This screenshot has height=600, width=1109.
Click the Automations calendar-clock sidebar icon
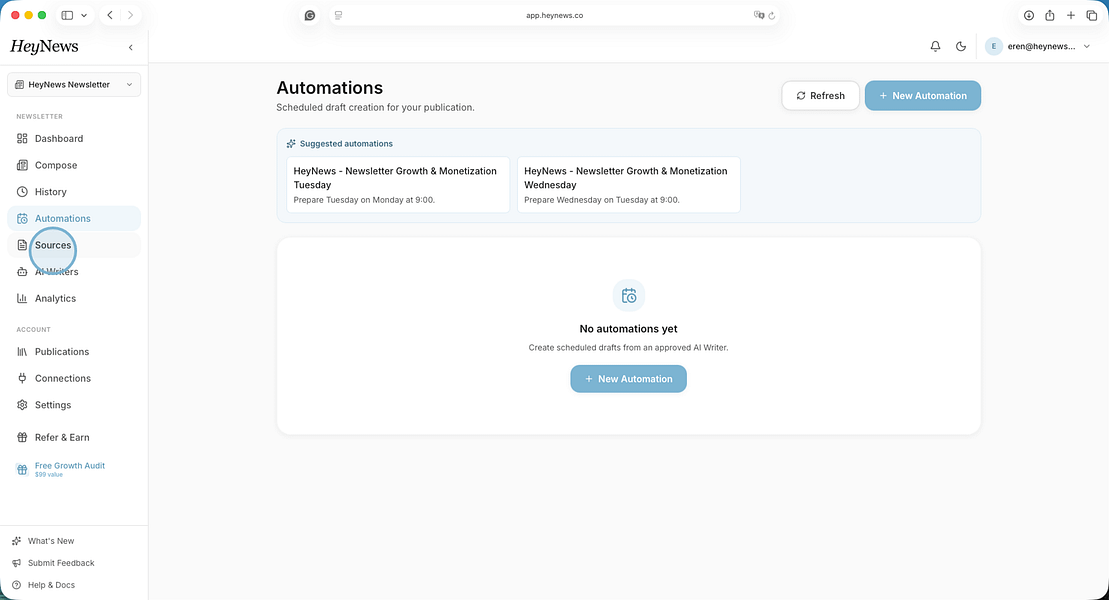[x=22, y=219]
